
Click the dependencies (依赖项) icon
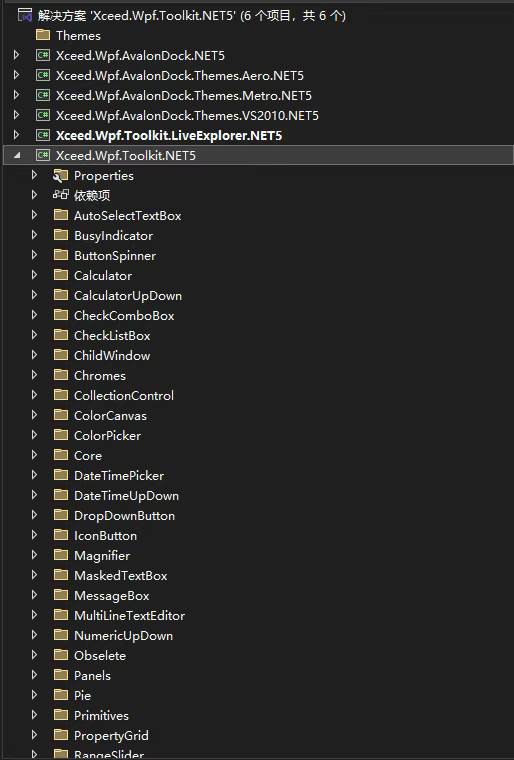pos(61,195)
